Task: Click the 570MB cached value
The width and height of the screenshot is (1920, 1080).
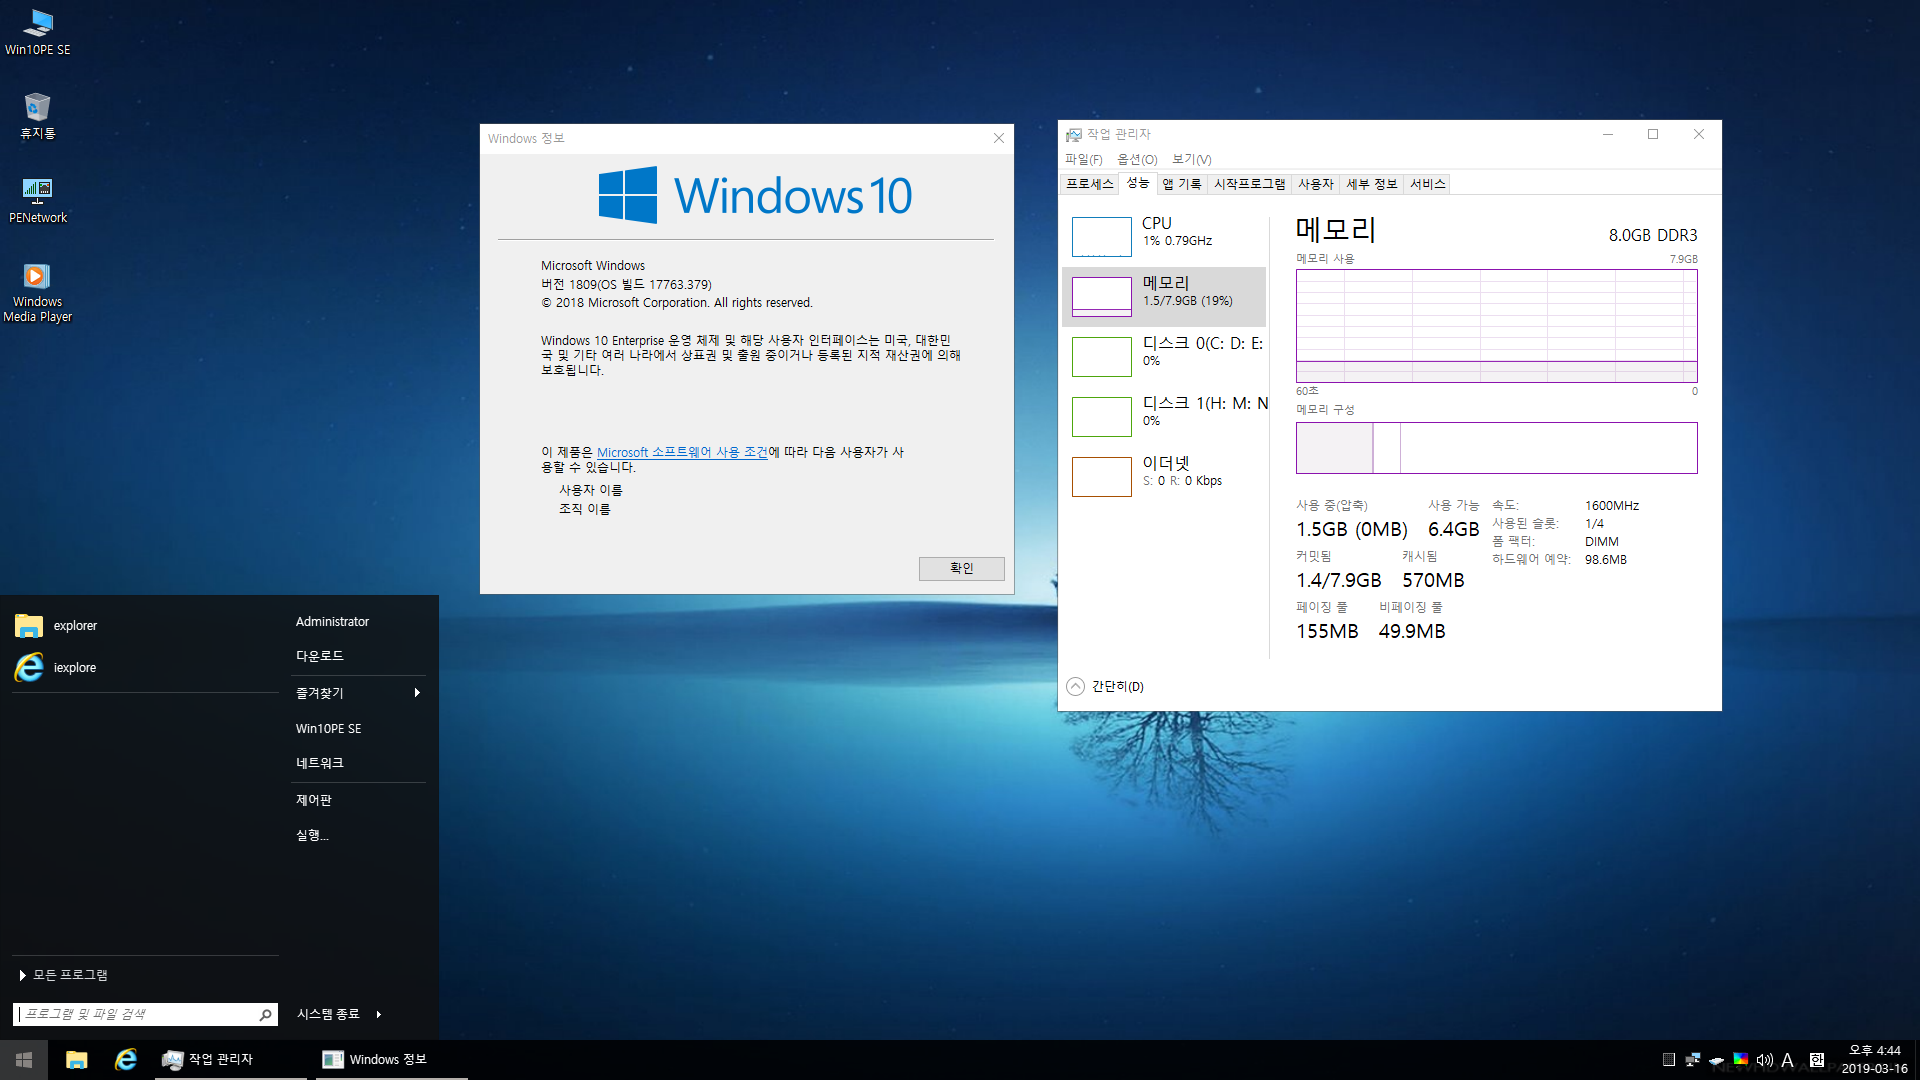Action: coord(1432,580)
